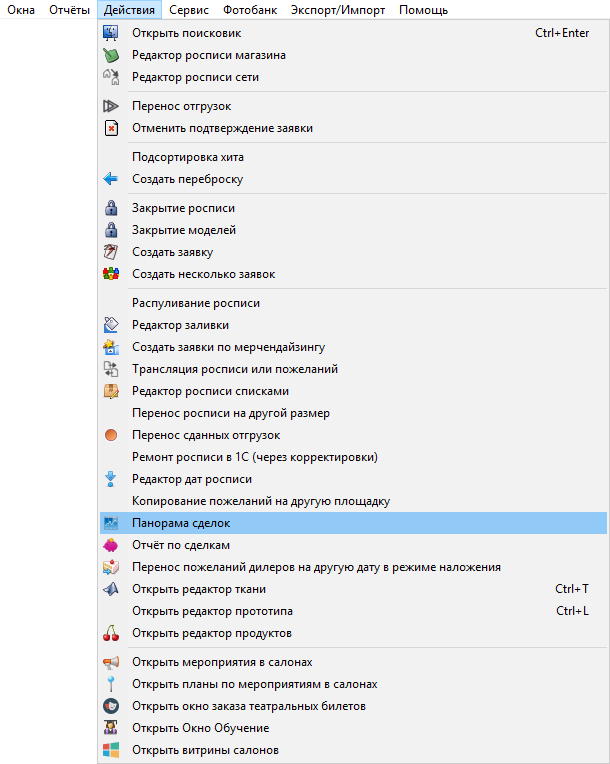The height and width of the screenshot is (764, 610).
Task: Choose Открыть поисковик from the menu
Action: pos(353,33)
